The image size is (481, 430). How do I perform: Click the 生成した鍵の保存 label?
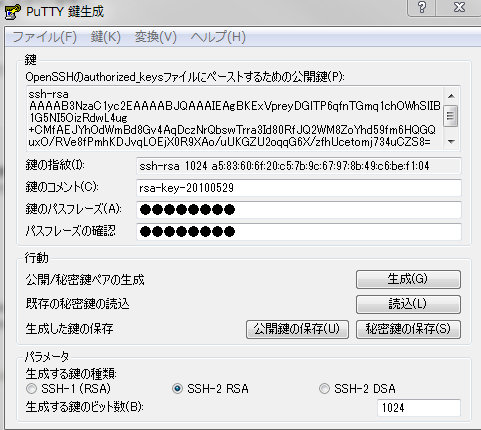(x=69, y=329)
